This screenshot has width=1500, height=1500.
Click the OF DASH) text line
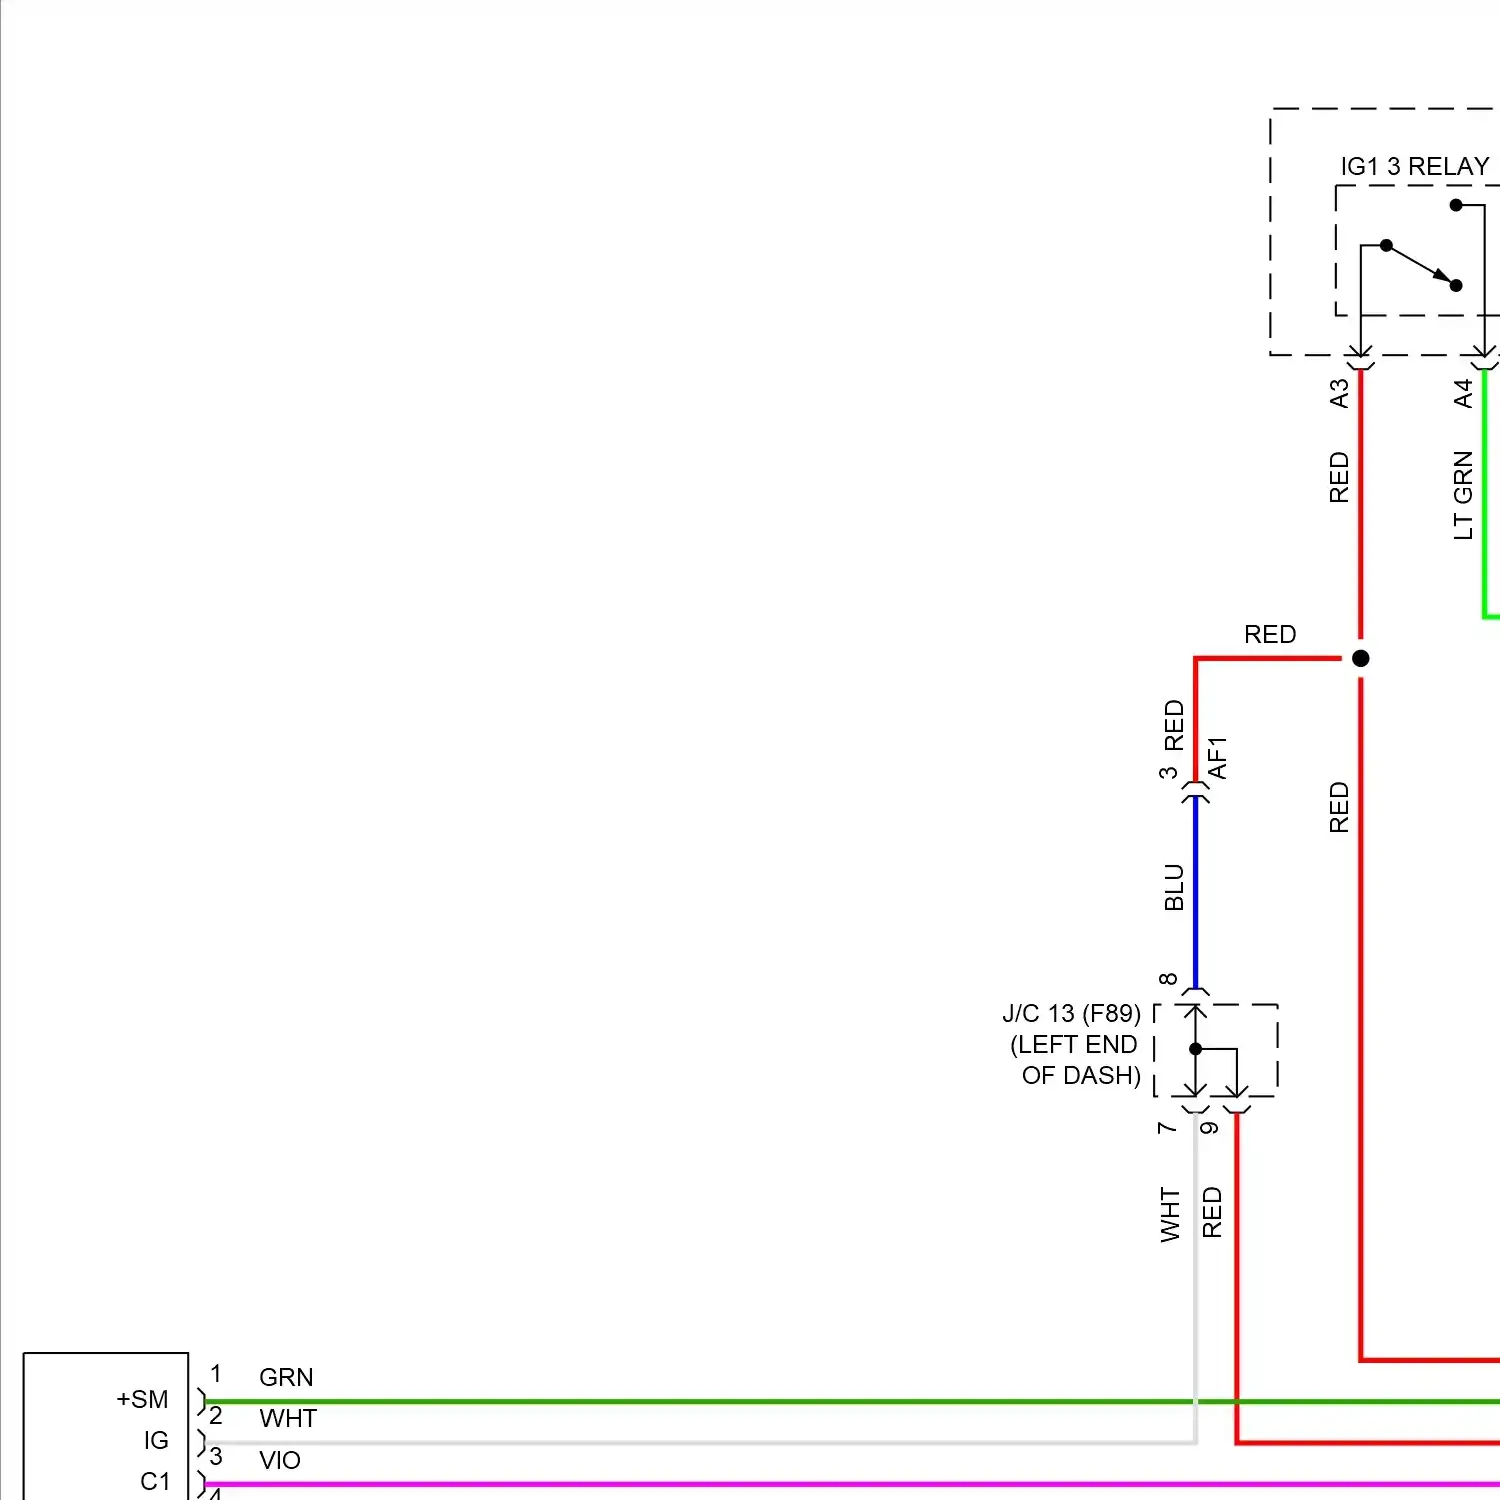tap(1081, 1075)
